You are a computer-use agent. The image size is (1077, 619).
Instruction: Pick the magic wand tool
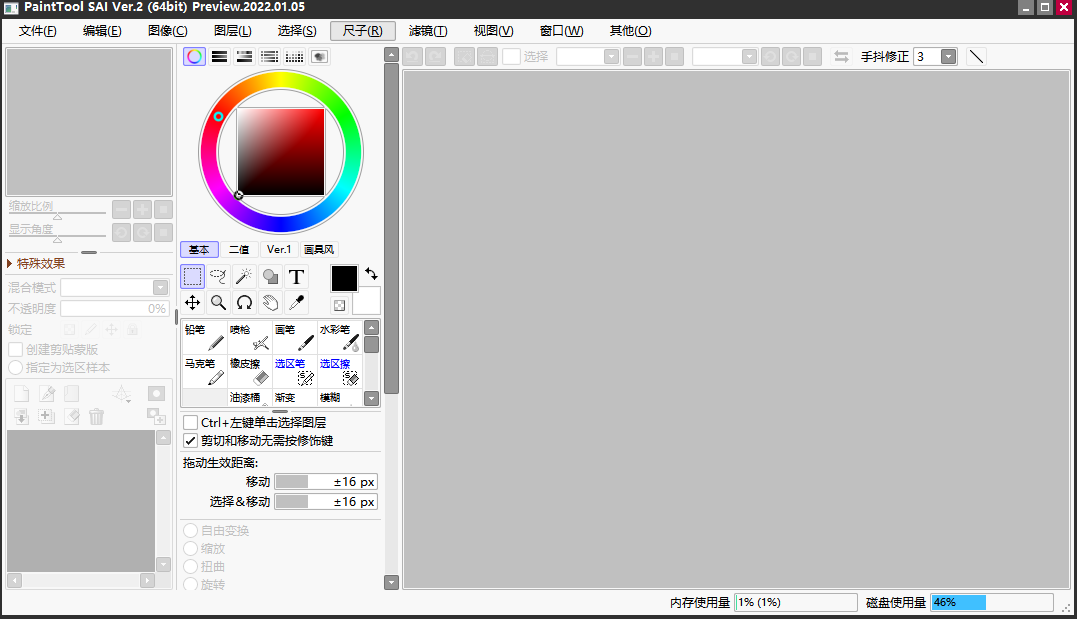pos(244,277)
